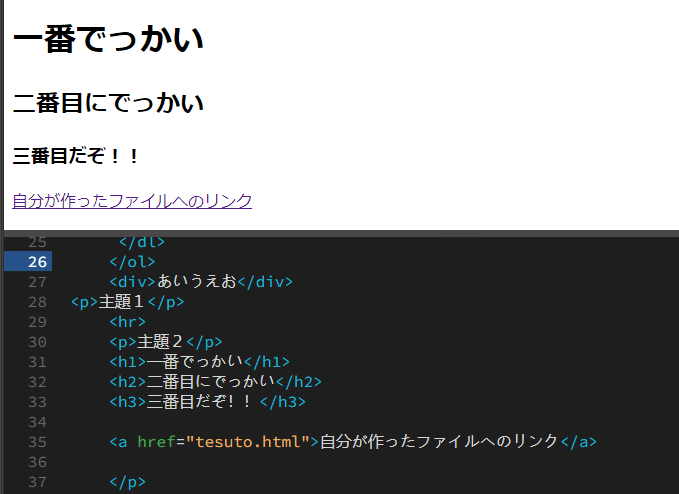Select line number 32 in the gutter

37,382
